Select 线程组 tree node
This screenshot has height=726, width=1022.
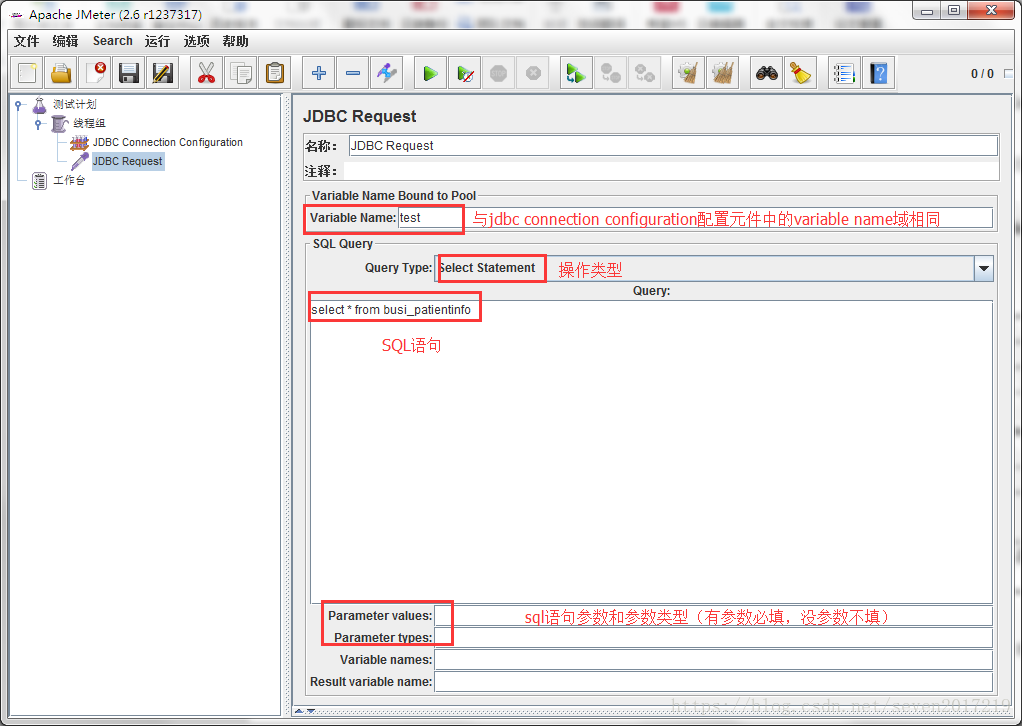[89, 123]
